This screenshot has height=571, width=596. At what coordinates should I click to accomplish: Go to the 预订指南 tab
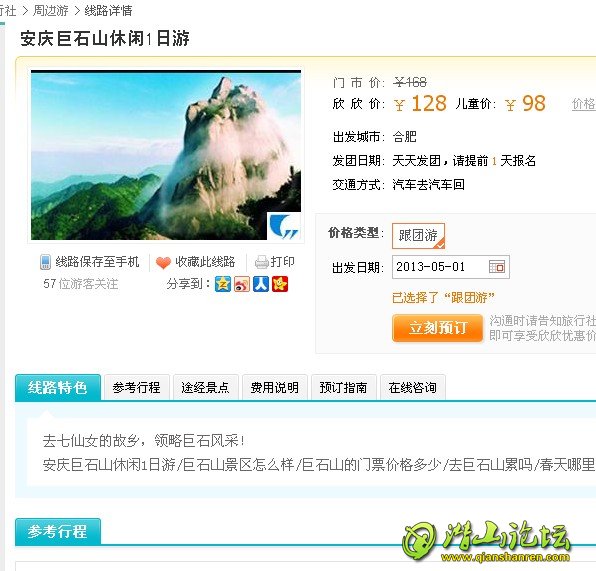[x=344, y=387]
